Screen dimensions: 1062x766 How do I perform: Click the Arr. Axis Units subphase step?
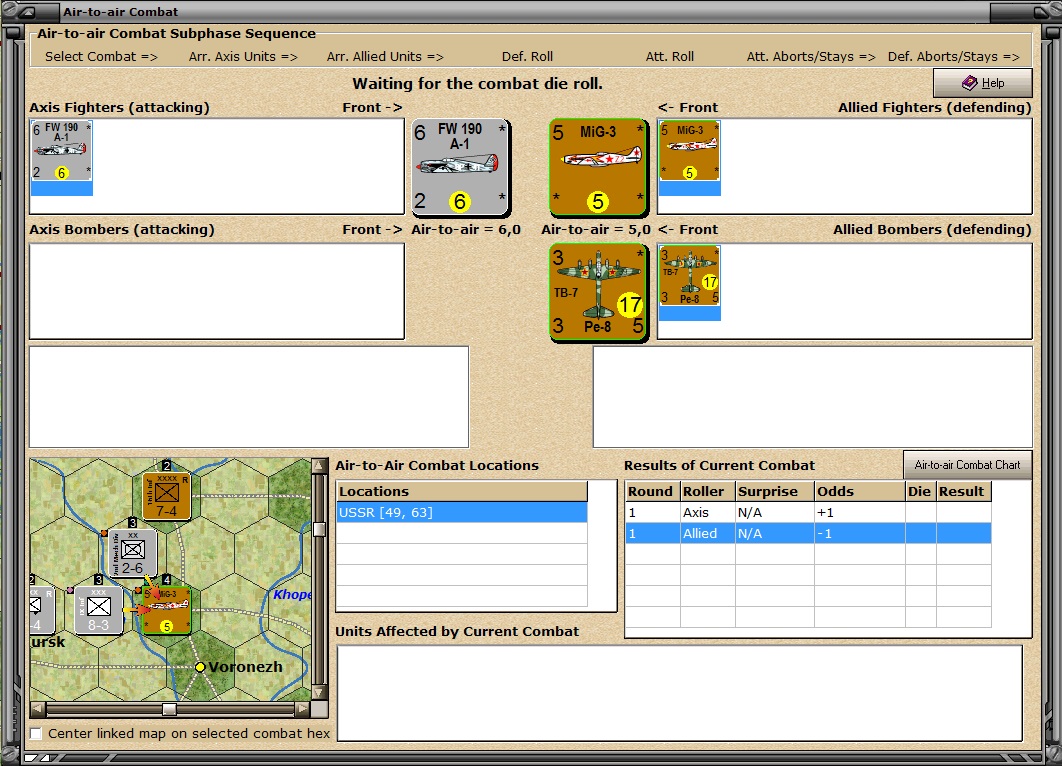[x=243, y=56]
